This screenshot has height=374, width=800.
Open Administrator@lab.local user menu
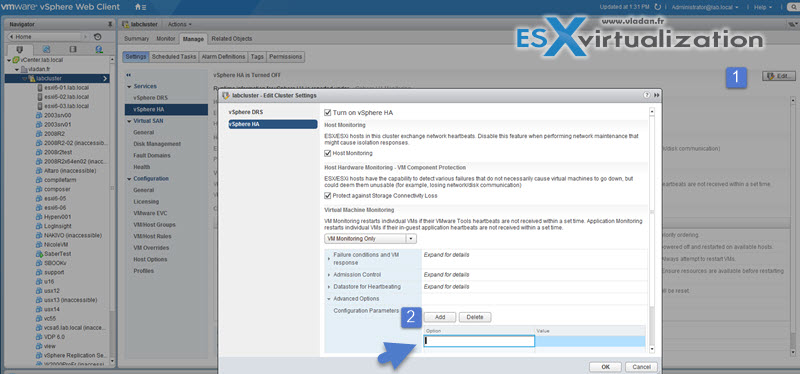[x=705, y=7]
